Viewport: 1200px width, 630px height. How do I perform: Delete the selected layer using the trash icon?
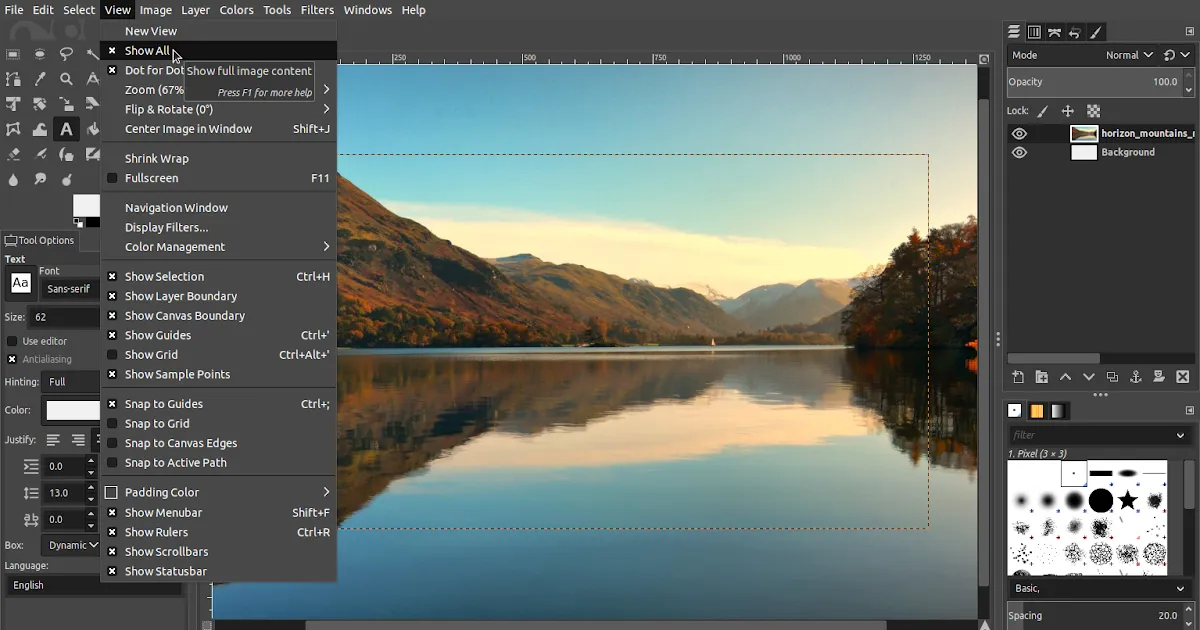(1183, 377)
